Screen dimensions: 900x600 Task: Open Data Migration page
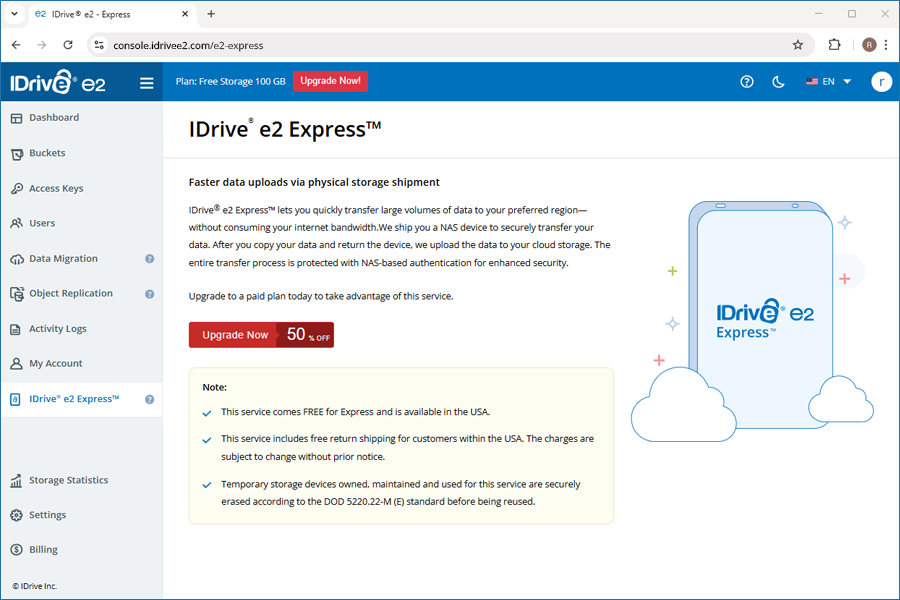coord(82,259)
